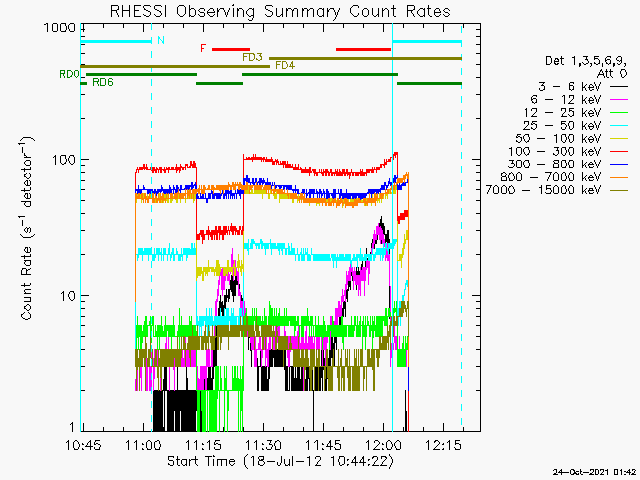This screenshot has width=640, height=480.
Task: Select the 300 - 800 keV legend label
Action: click(555, 164)
